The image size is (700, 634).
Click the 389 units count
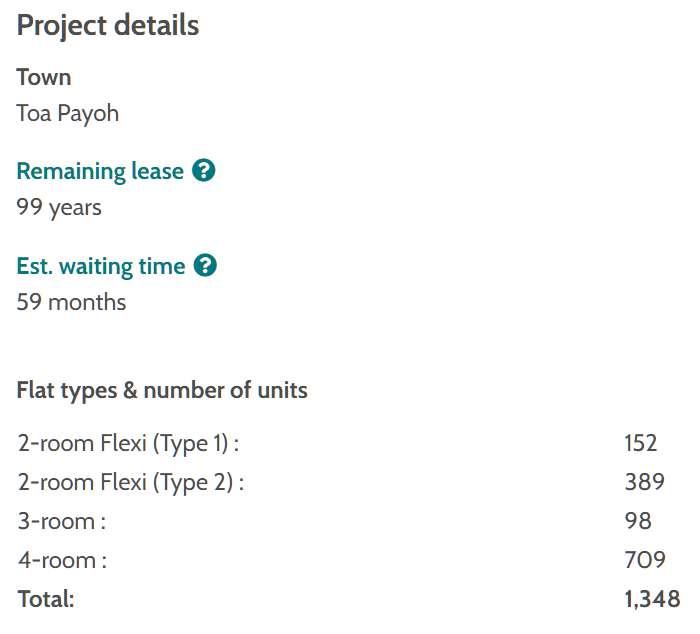pyautogui.click(x=644, y=482)
